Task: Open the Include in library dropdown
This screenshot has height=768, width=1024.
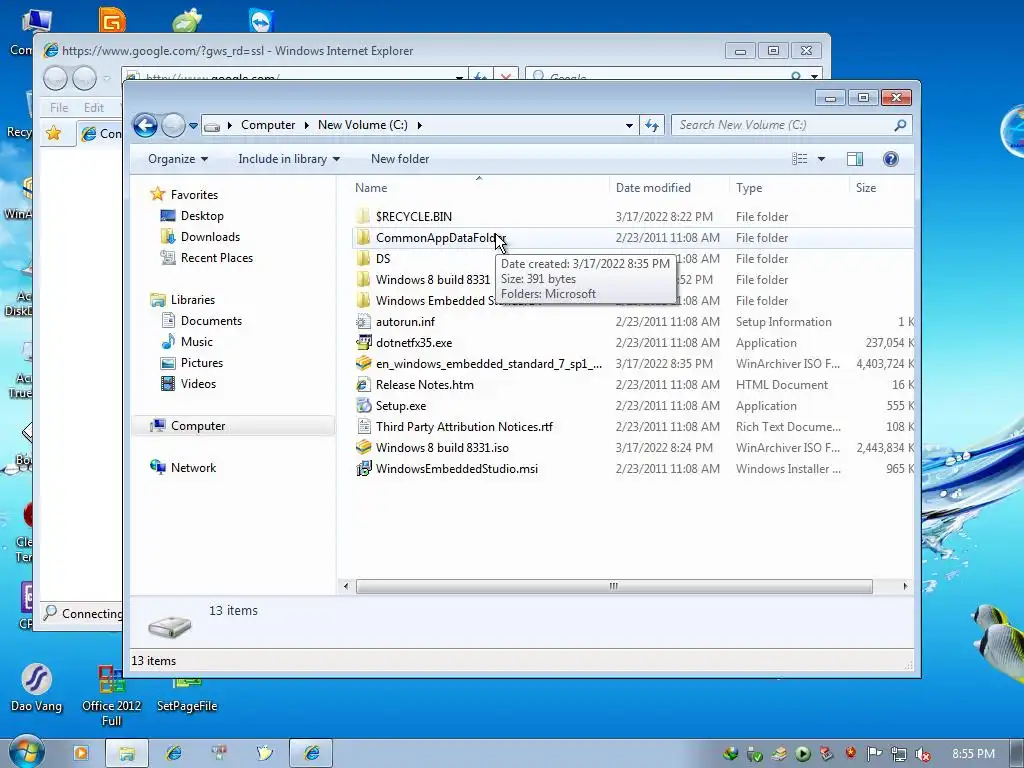Action: click(289, 159)
